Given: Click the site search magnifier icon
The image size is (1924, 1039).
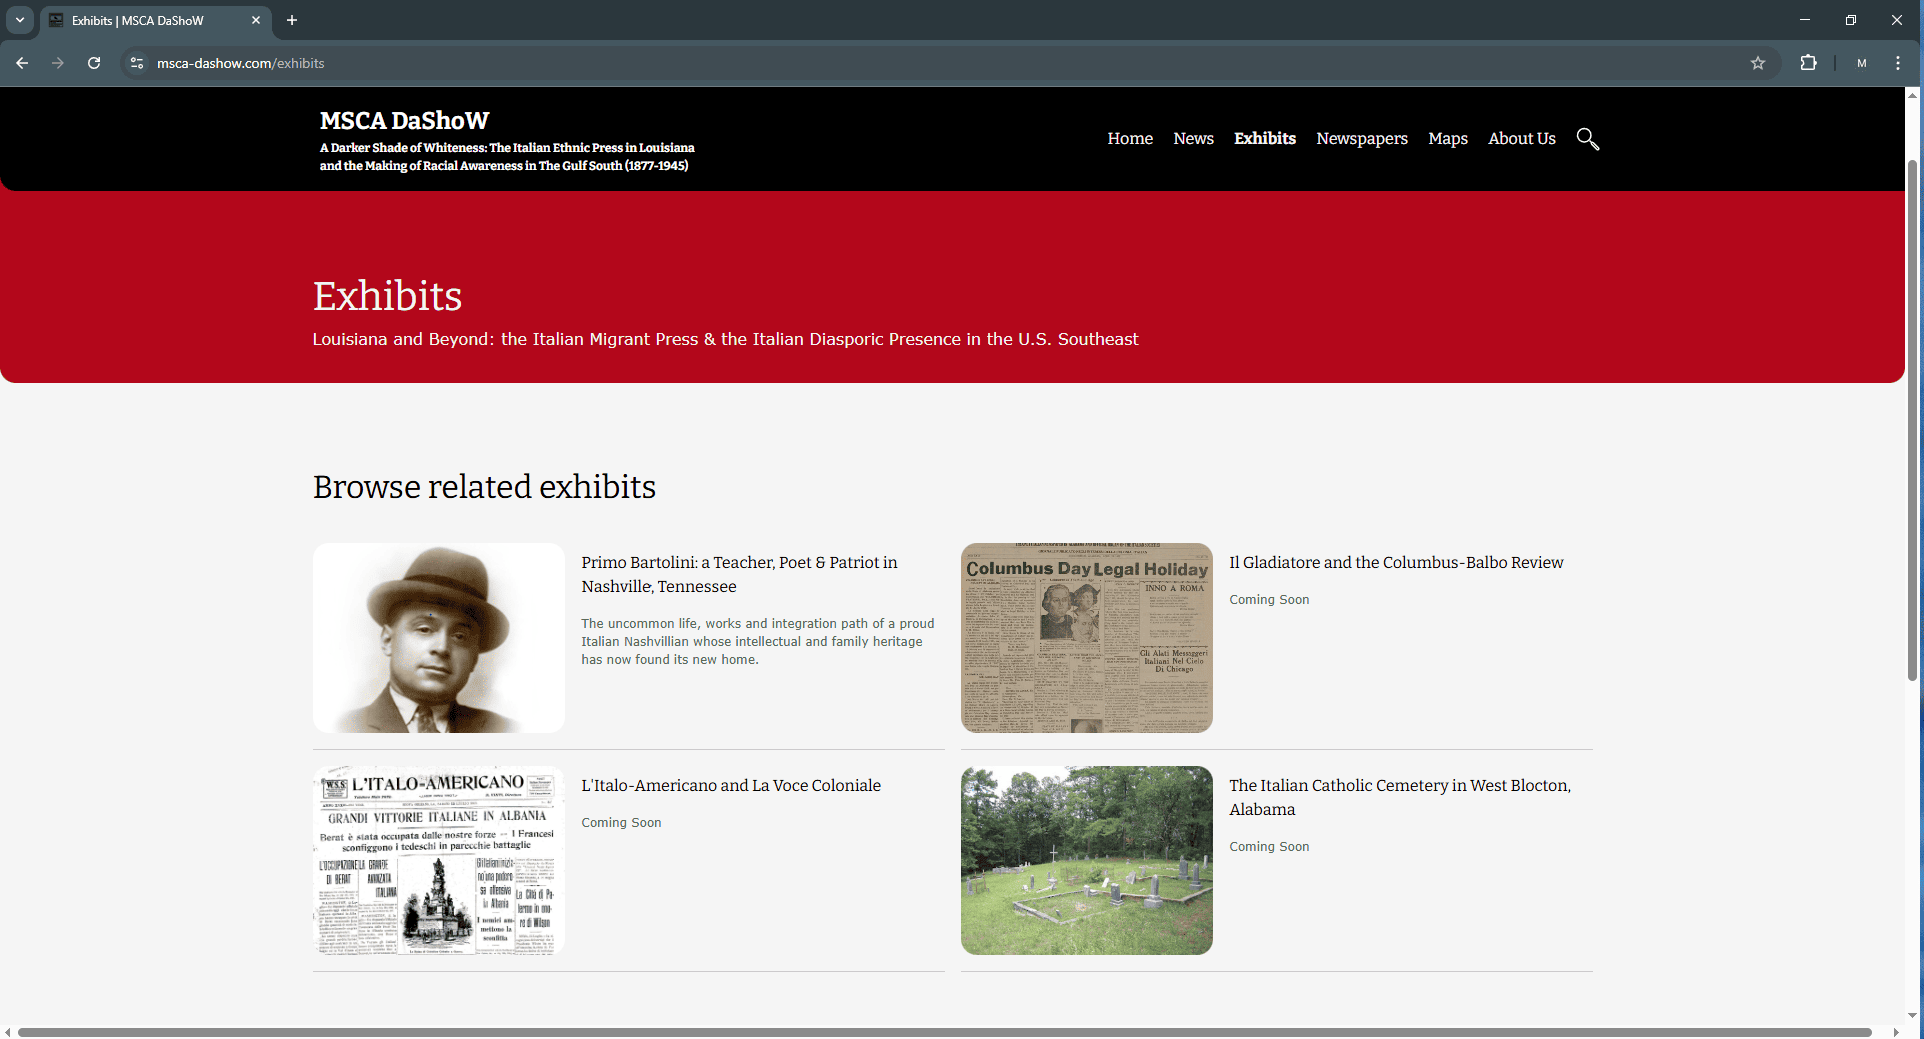Looking at the screenshot, I should tap(1587, 139).
